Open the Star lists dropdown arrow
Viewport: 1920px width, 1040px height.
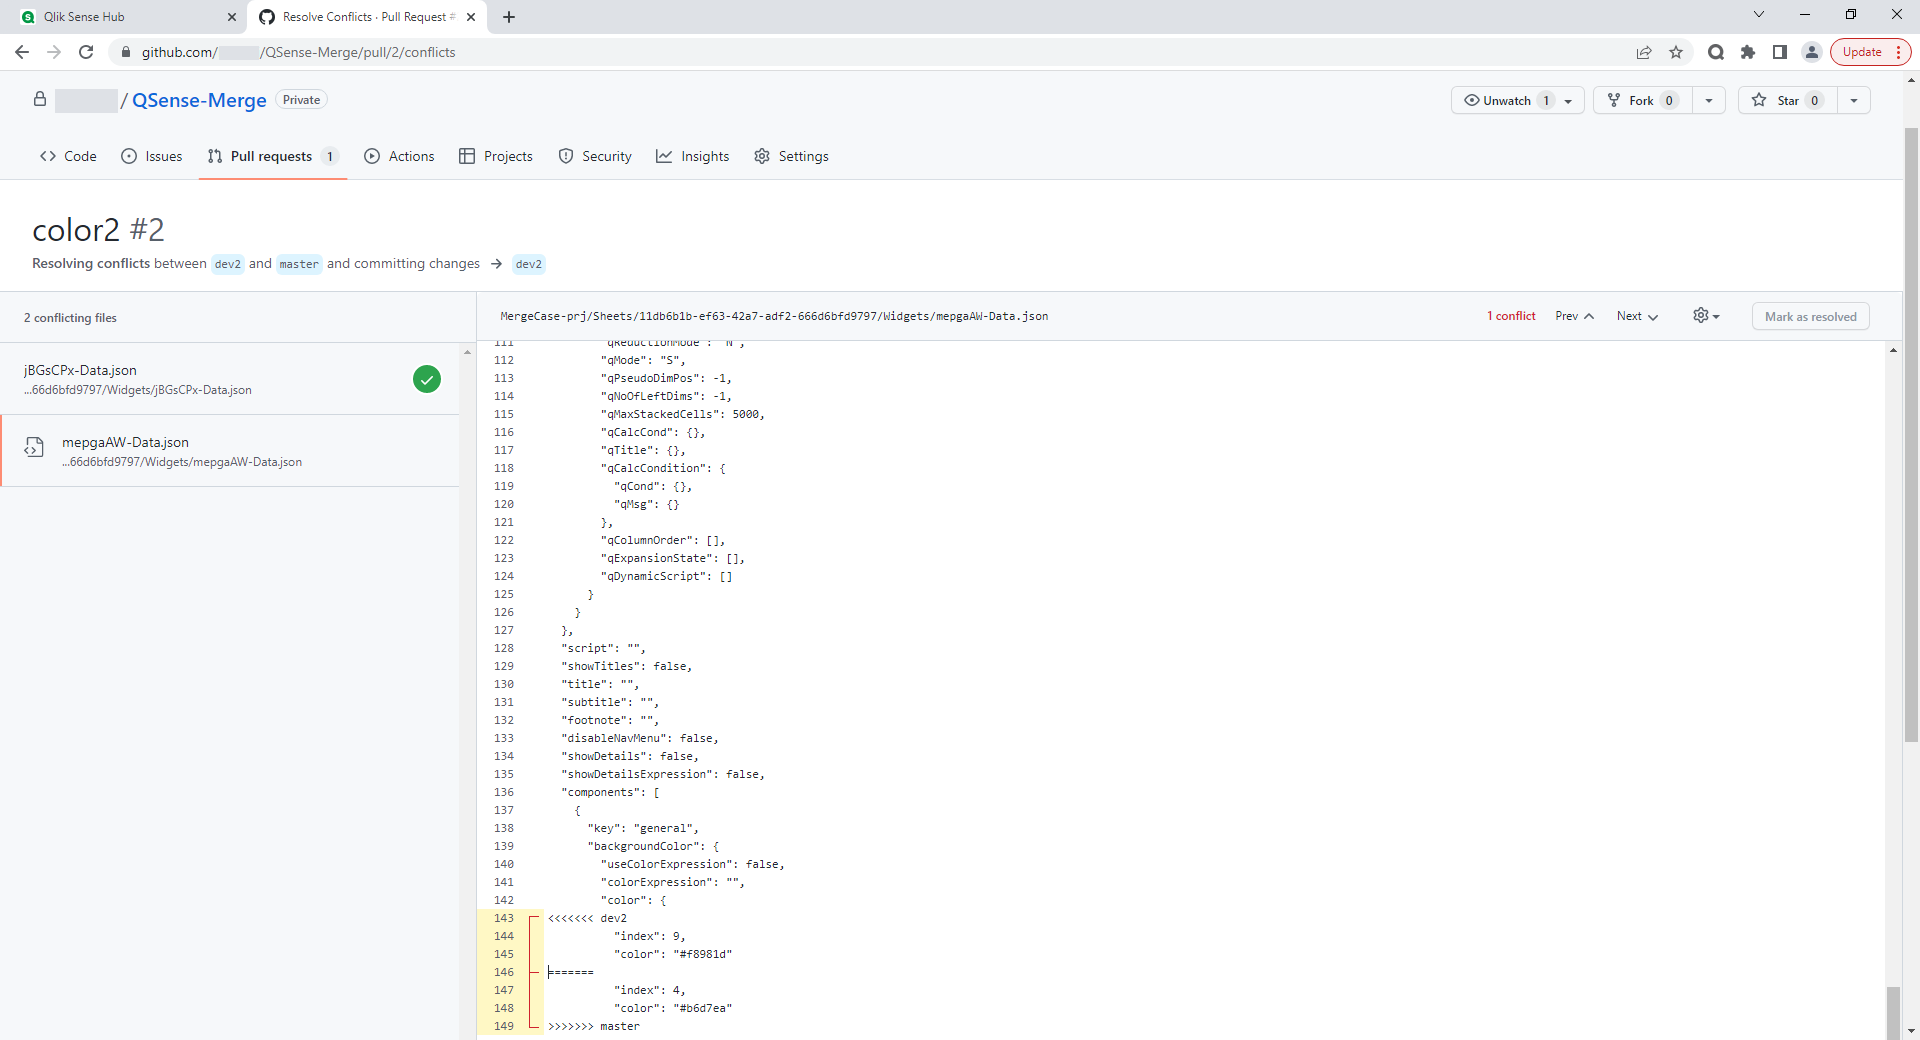tap(1854, 100)
